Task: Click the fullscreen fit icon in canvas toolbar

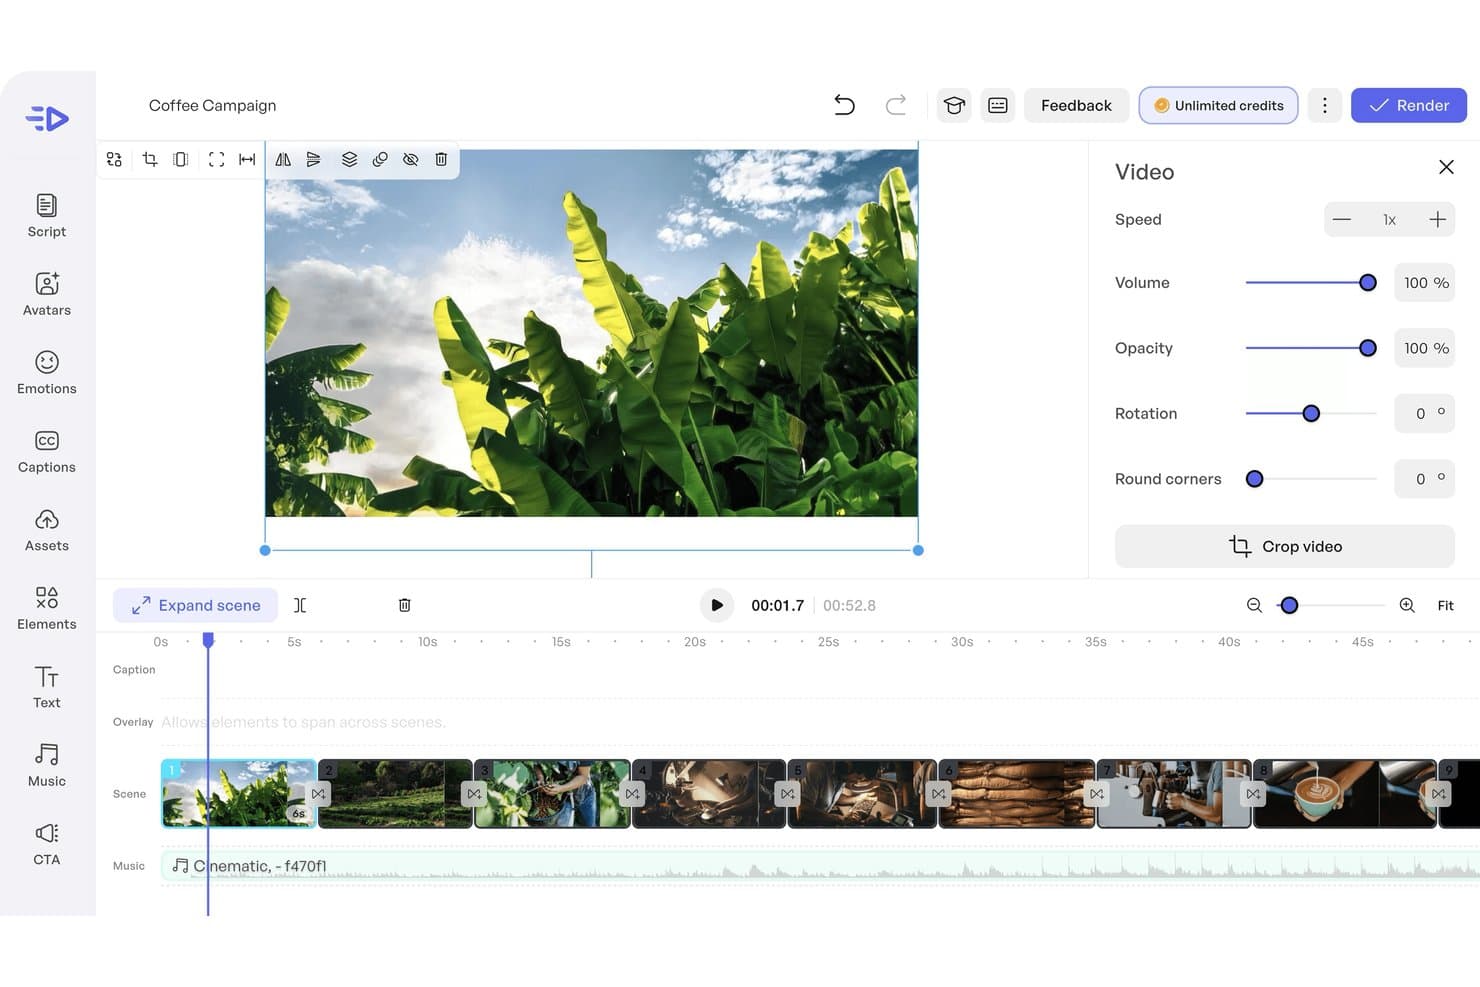Action: pyautogui.click(x=216, y=159)
